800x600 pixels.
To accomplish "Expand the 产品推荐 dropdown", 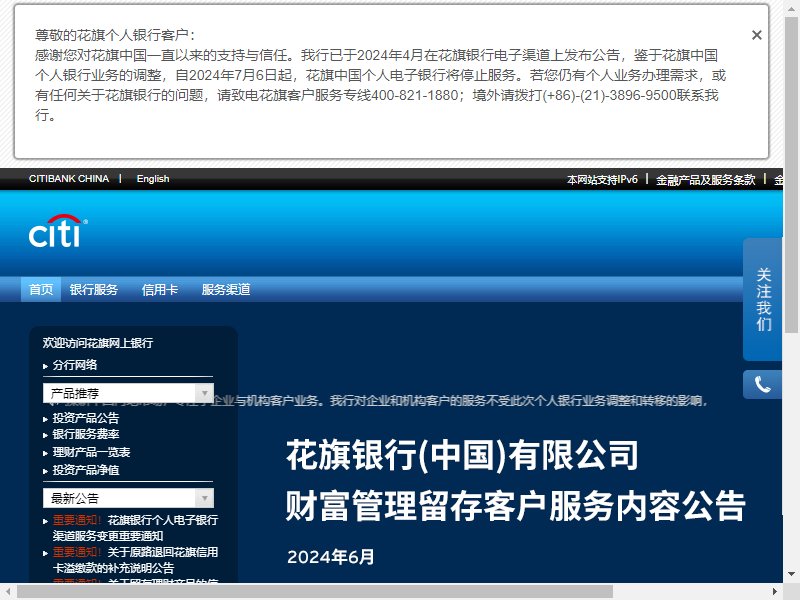I will [128, 393].
